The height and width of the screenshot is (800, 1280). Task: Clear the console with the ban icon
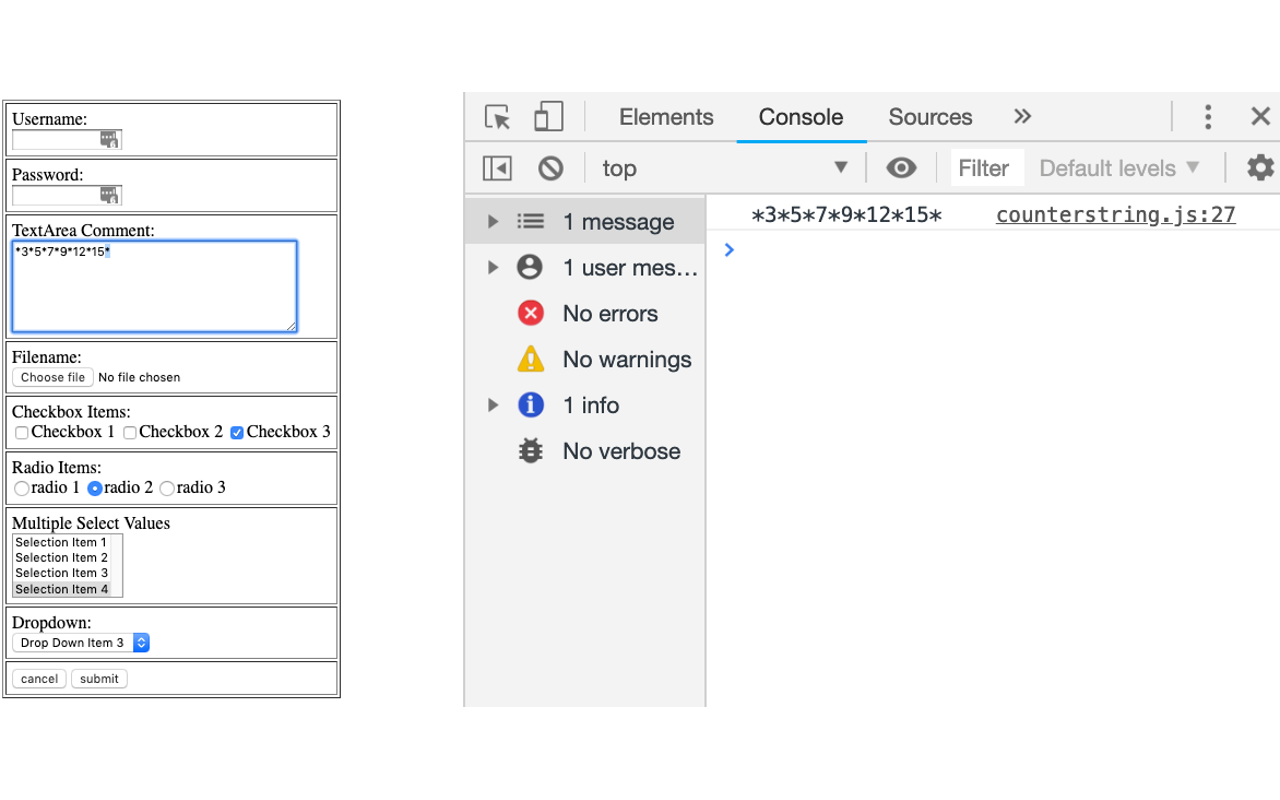click(x=551, y=168)
